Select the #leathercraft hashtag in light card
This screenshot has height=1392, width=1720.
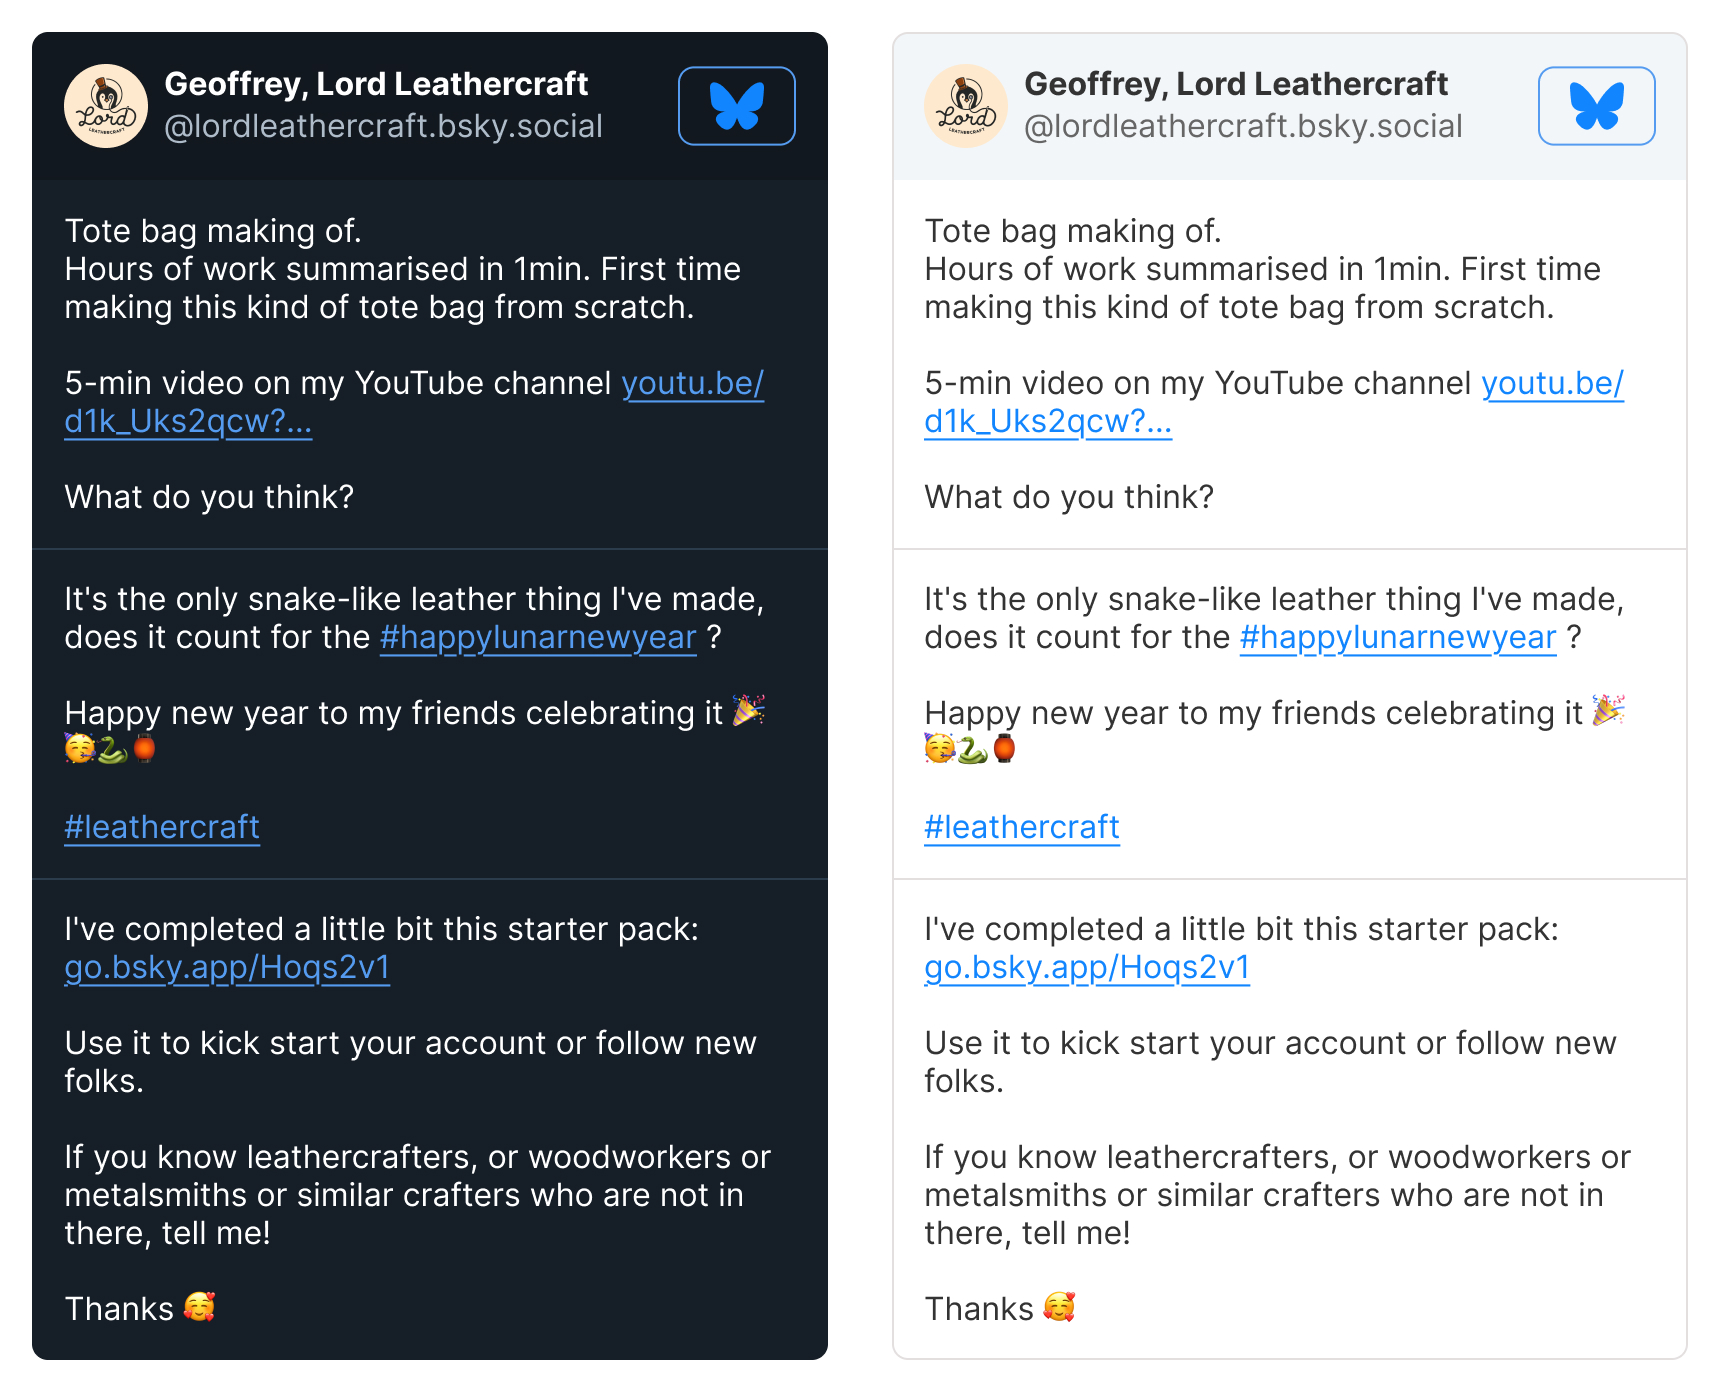(1022, 828)
